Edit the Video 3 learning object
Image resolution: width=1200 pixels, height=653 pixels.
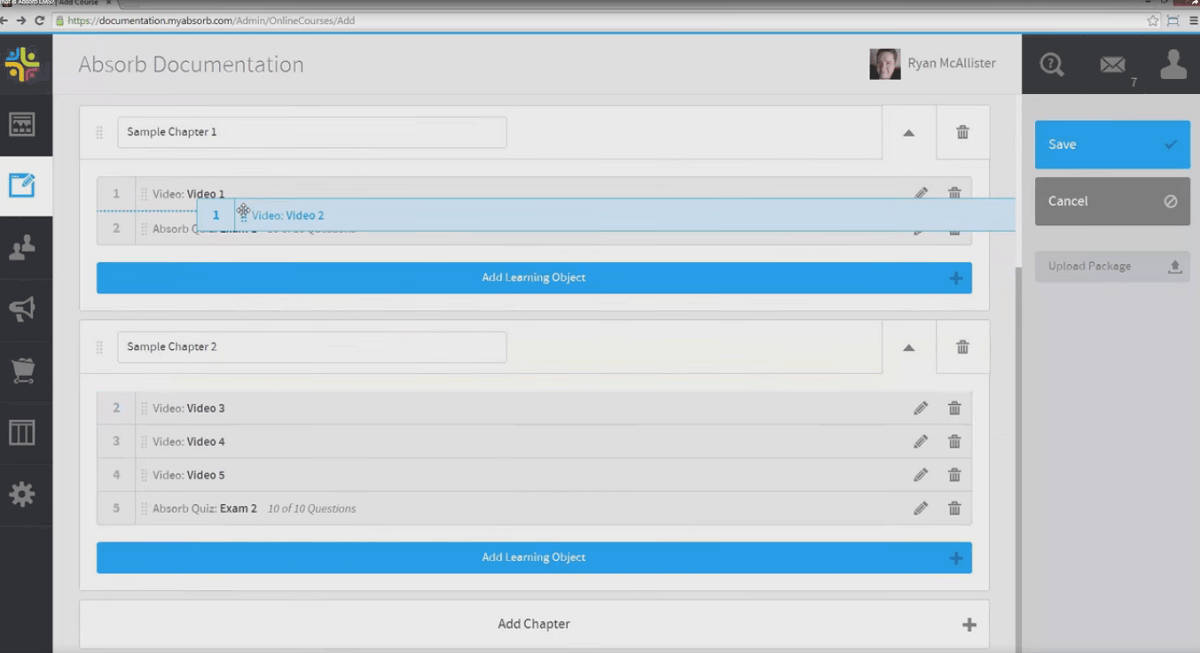pyautogui.click(x=920, y=408)
